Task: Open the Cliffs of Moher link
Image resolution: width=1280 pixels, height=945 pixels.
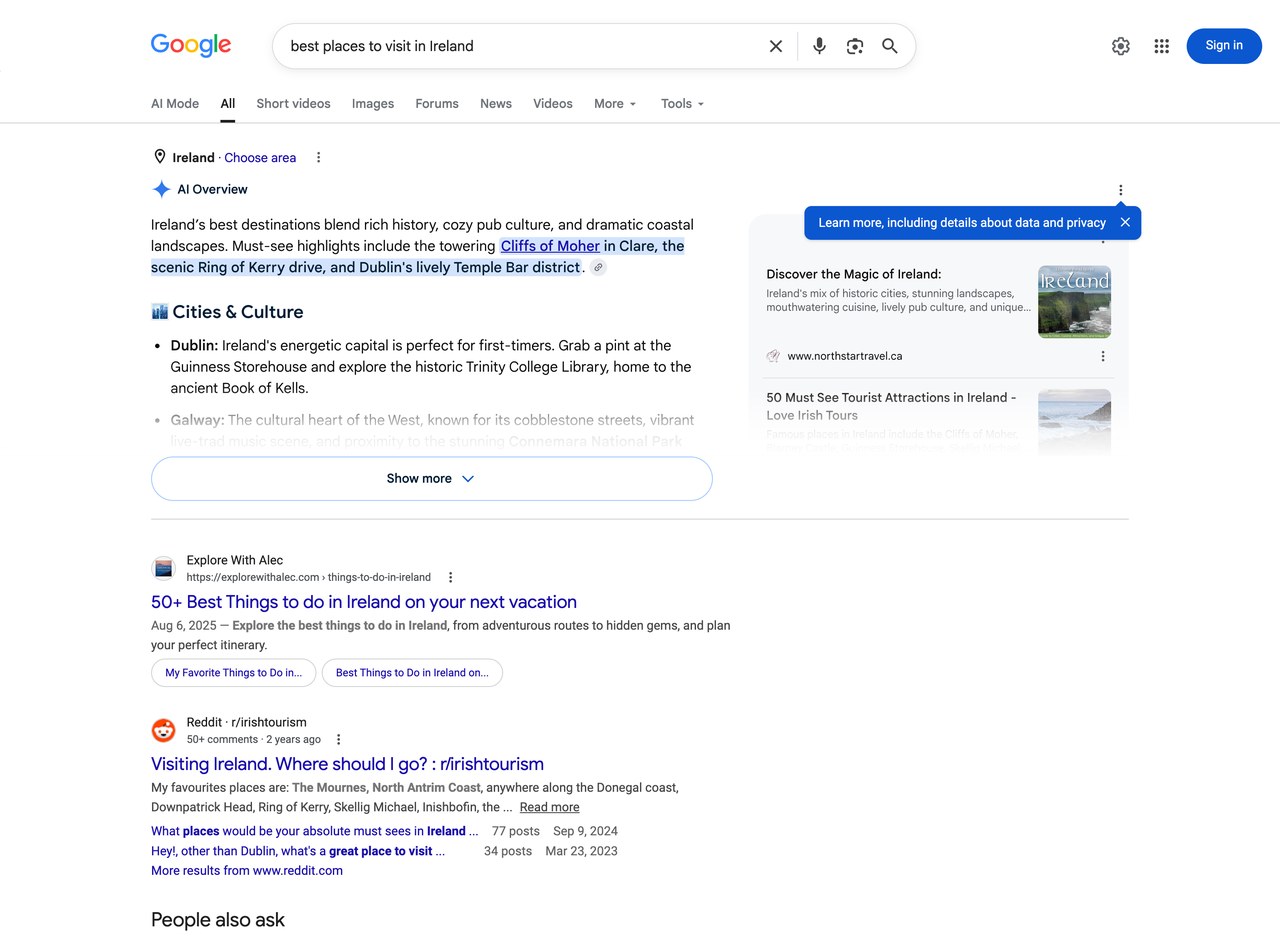Action: (550, 246)
